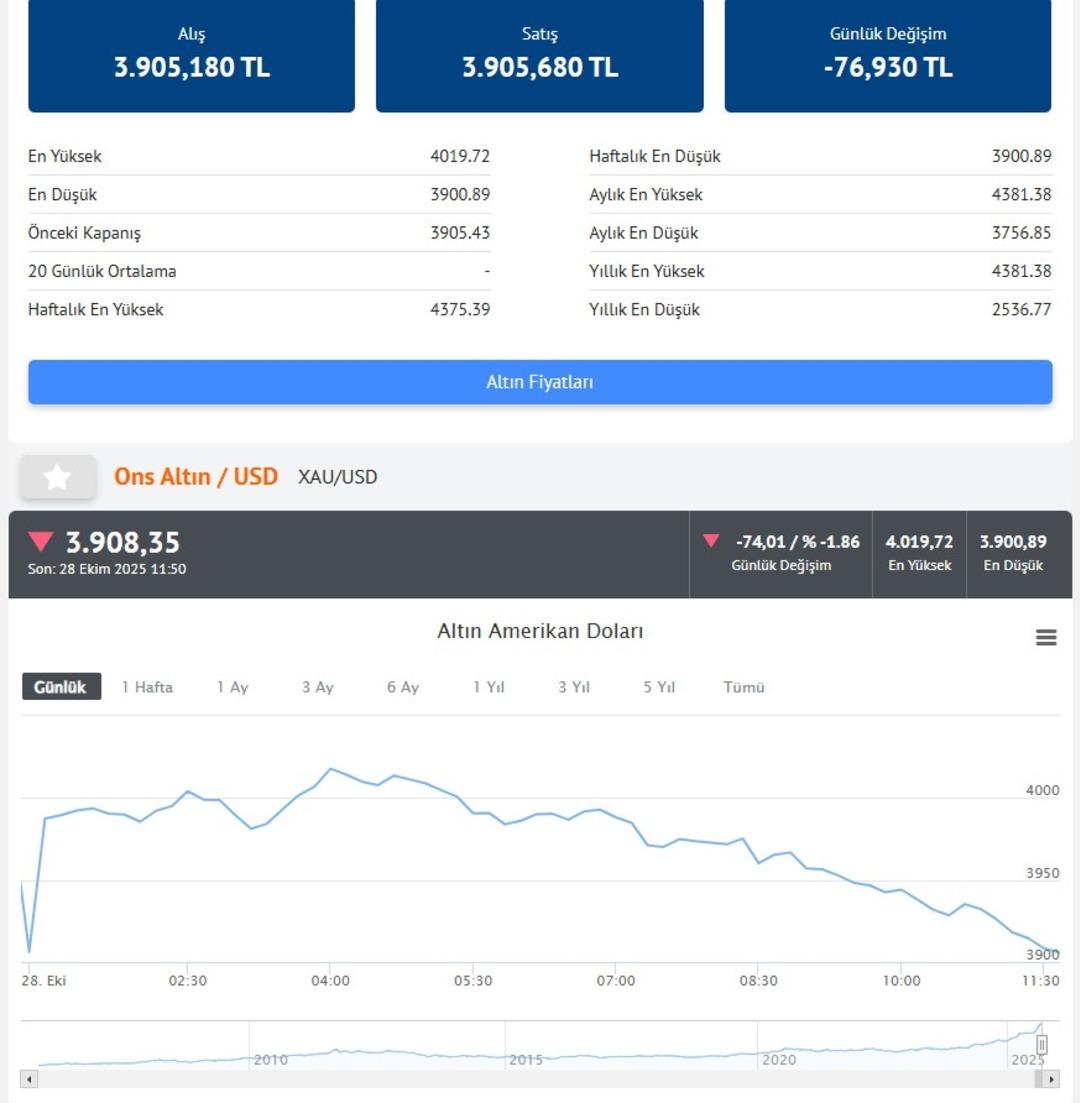The height and width of the screenshot is (1103, 1080).
Task: Open the Ons Altın / USD title link
Action: click(x=196, y=477)
